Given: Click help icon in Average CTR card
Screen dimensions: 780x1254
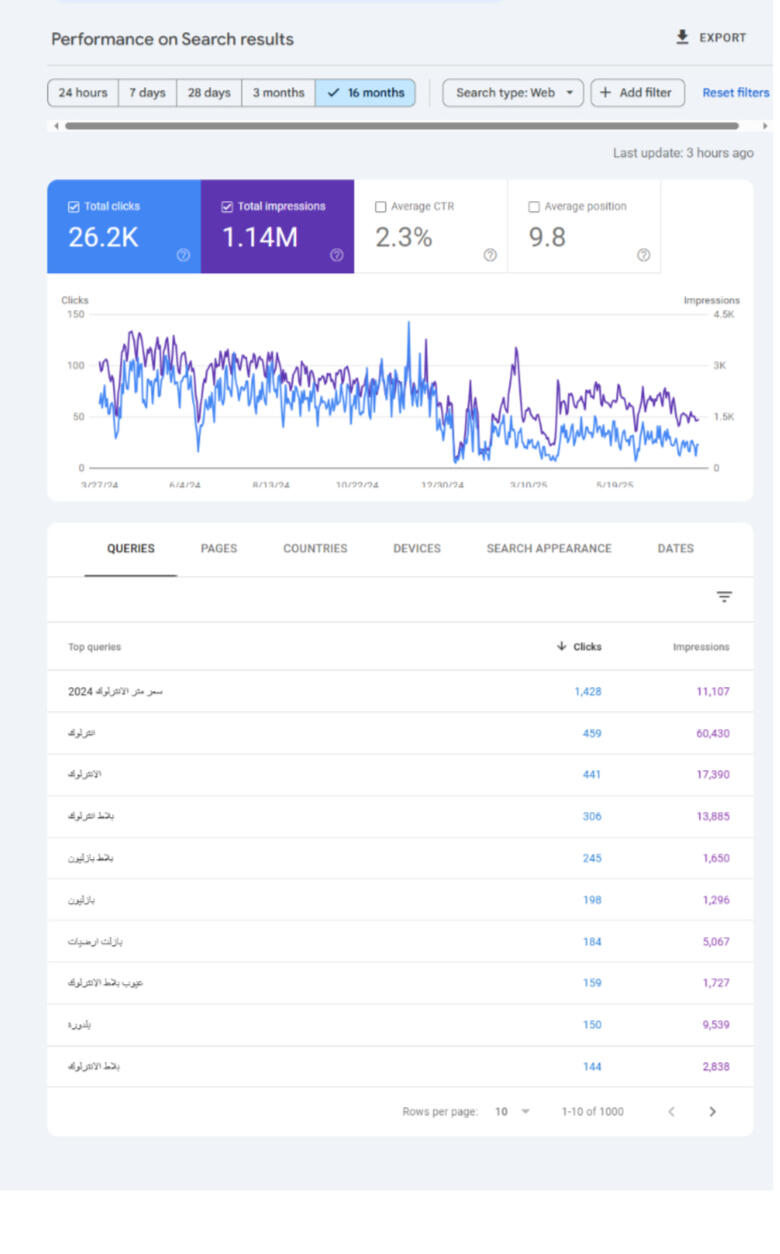Looking at the screenshot, I should [490, 255].
